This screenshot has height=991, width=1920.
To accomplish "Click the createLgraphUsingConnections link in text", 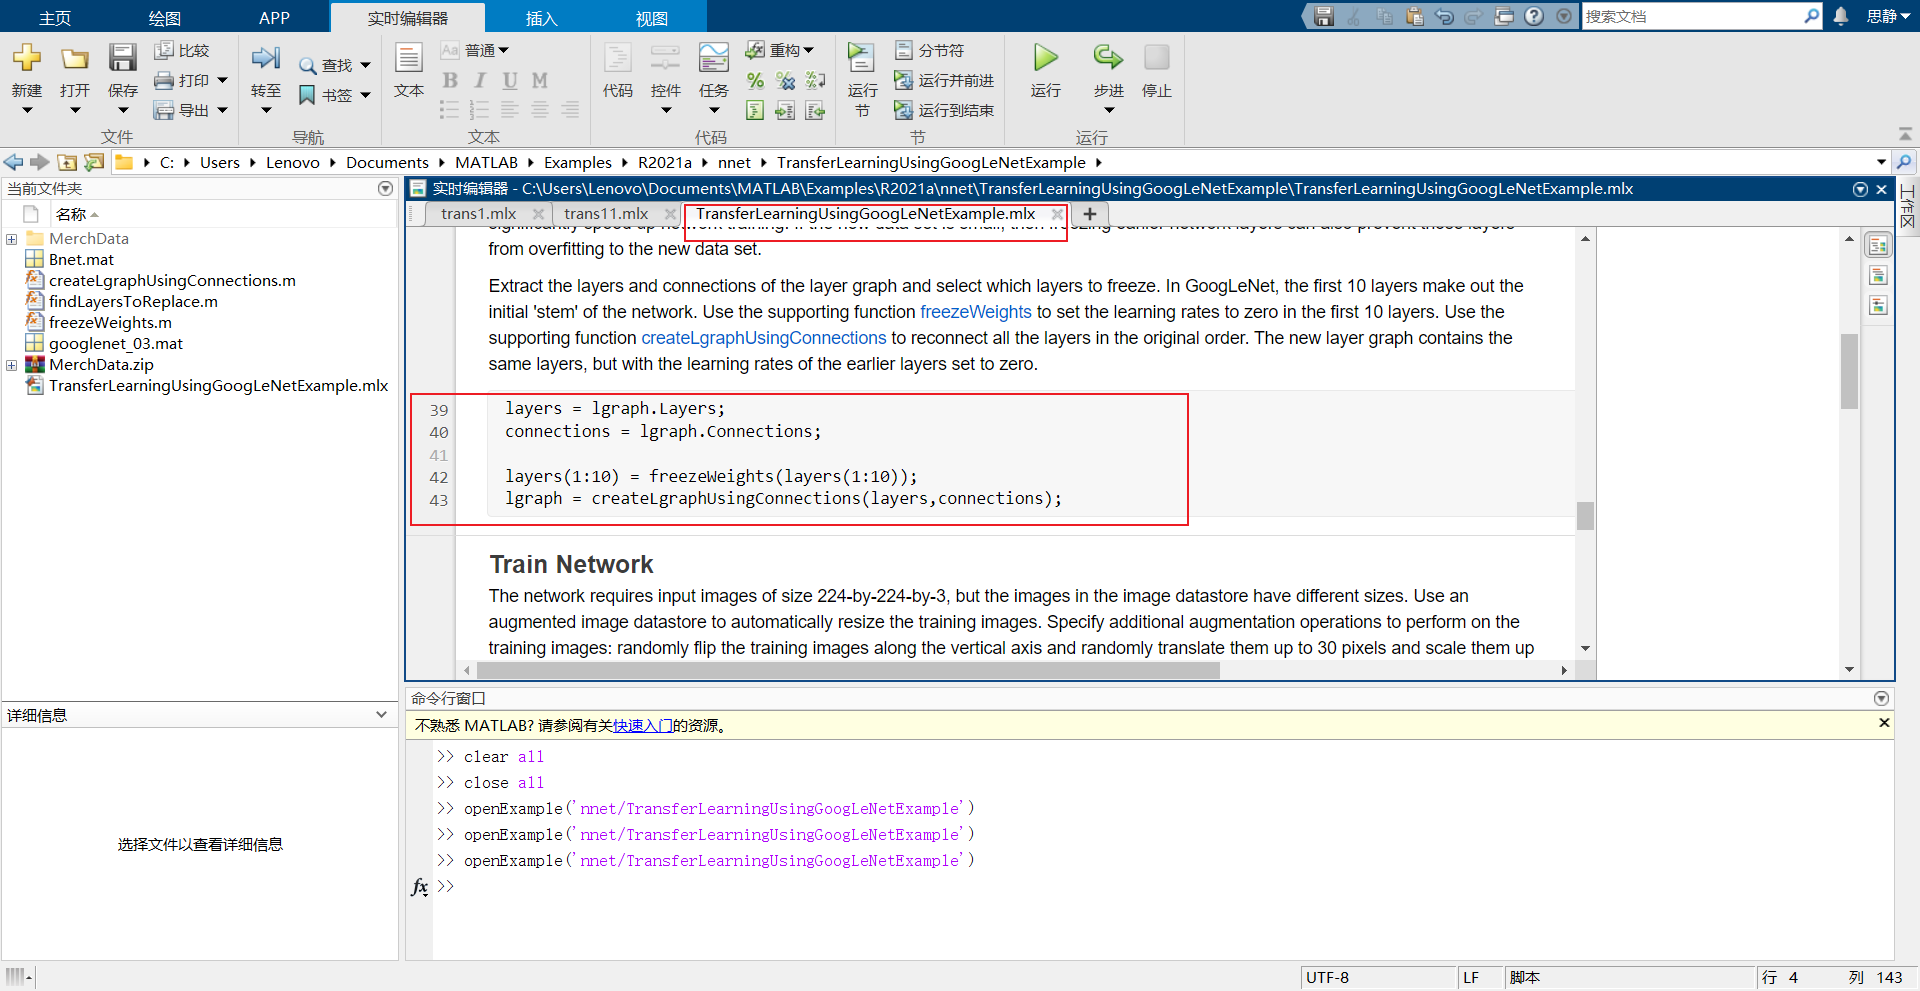I will (x=764, y=338).
